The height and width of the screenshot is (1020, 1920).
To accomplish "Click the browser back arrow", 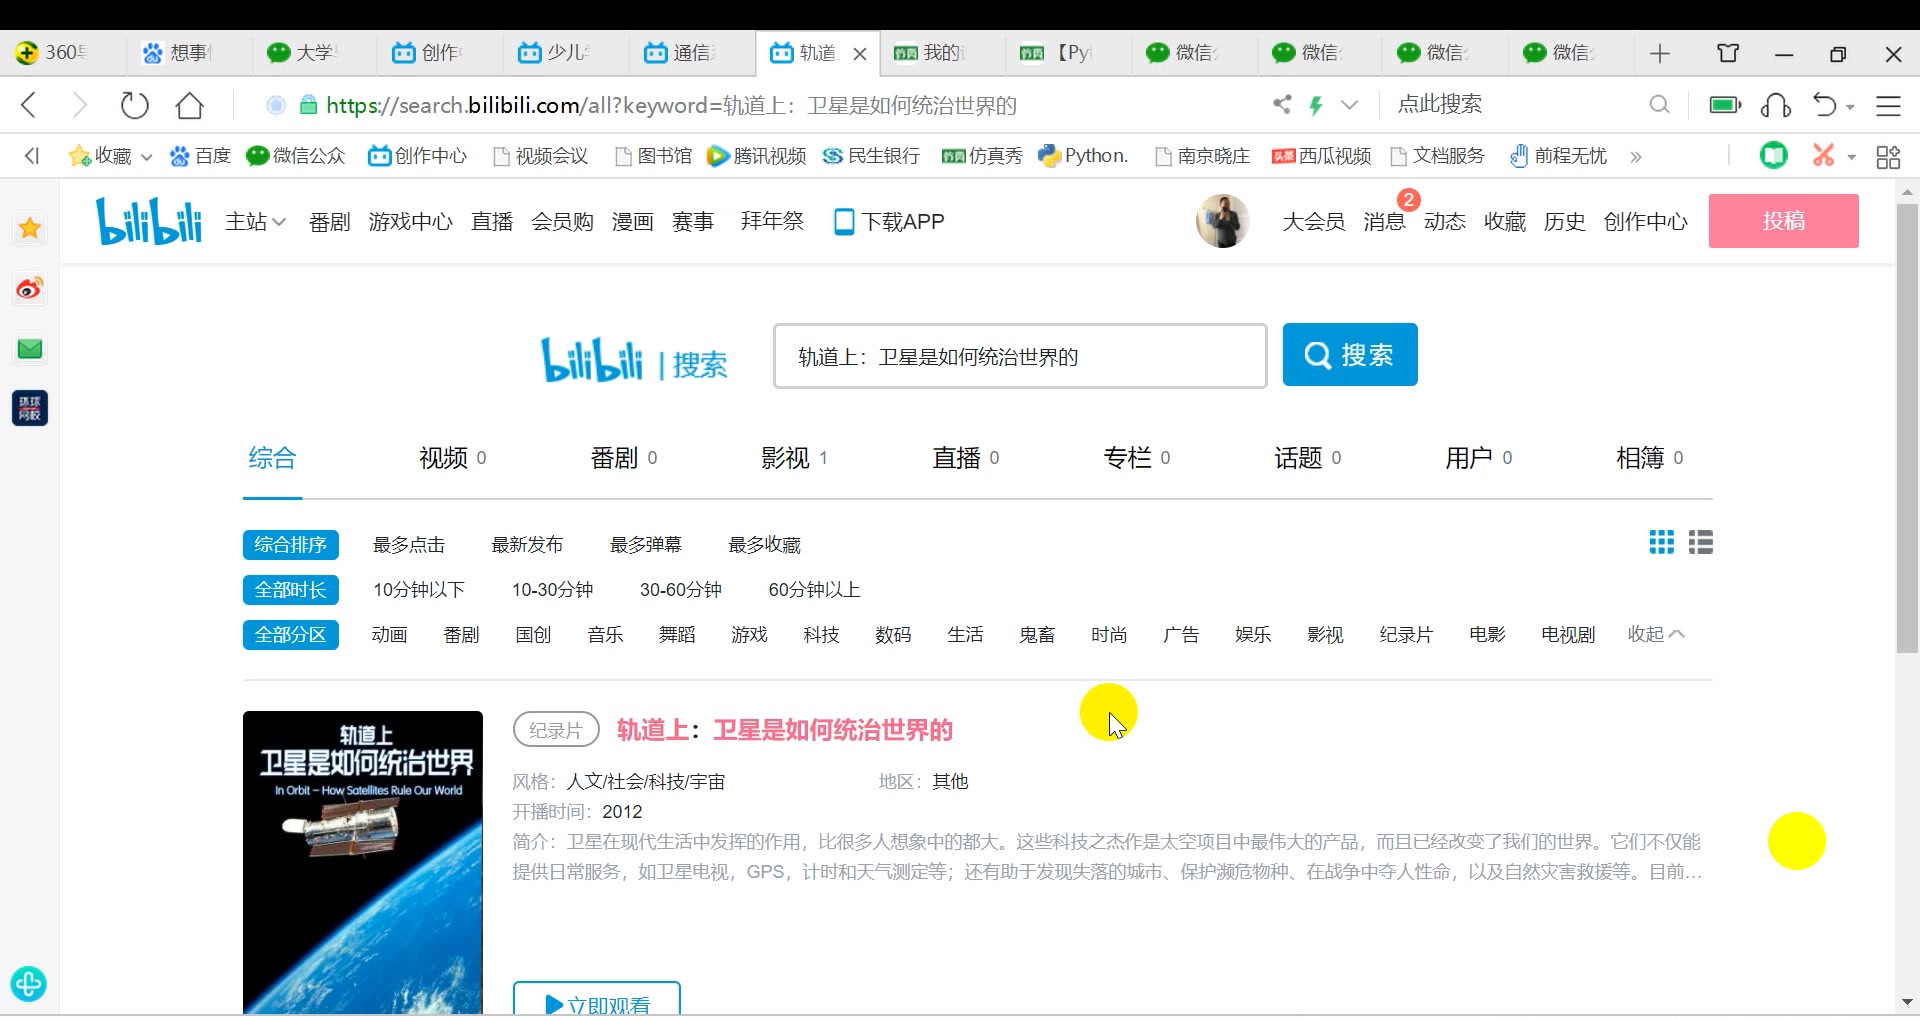I will pyautogui.click(x=29, y=105).
